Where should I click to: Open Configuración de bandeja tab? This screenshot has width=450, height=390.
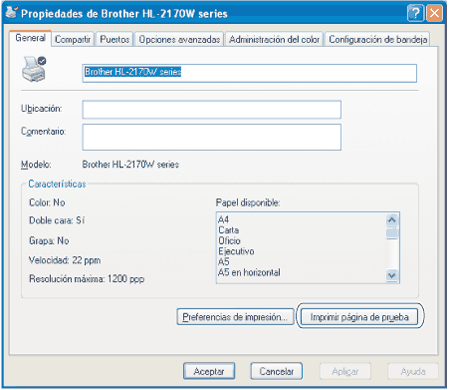click(x=378, y=39)
